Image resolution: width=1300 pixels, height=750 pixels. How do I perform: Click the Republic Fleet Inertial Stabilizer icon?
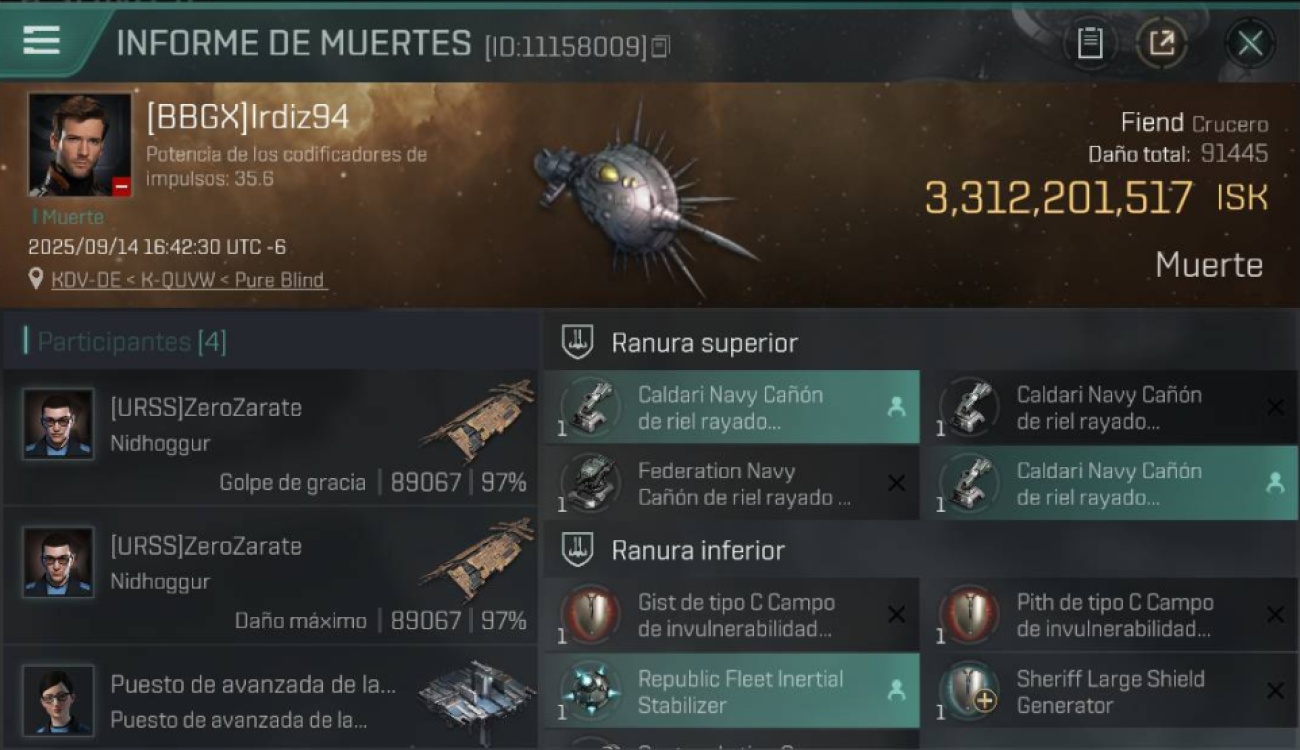(x=590, y=691)
